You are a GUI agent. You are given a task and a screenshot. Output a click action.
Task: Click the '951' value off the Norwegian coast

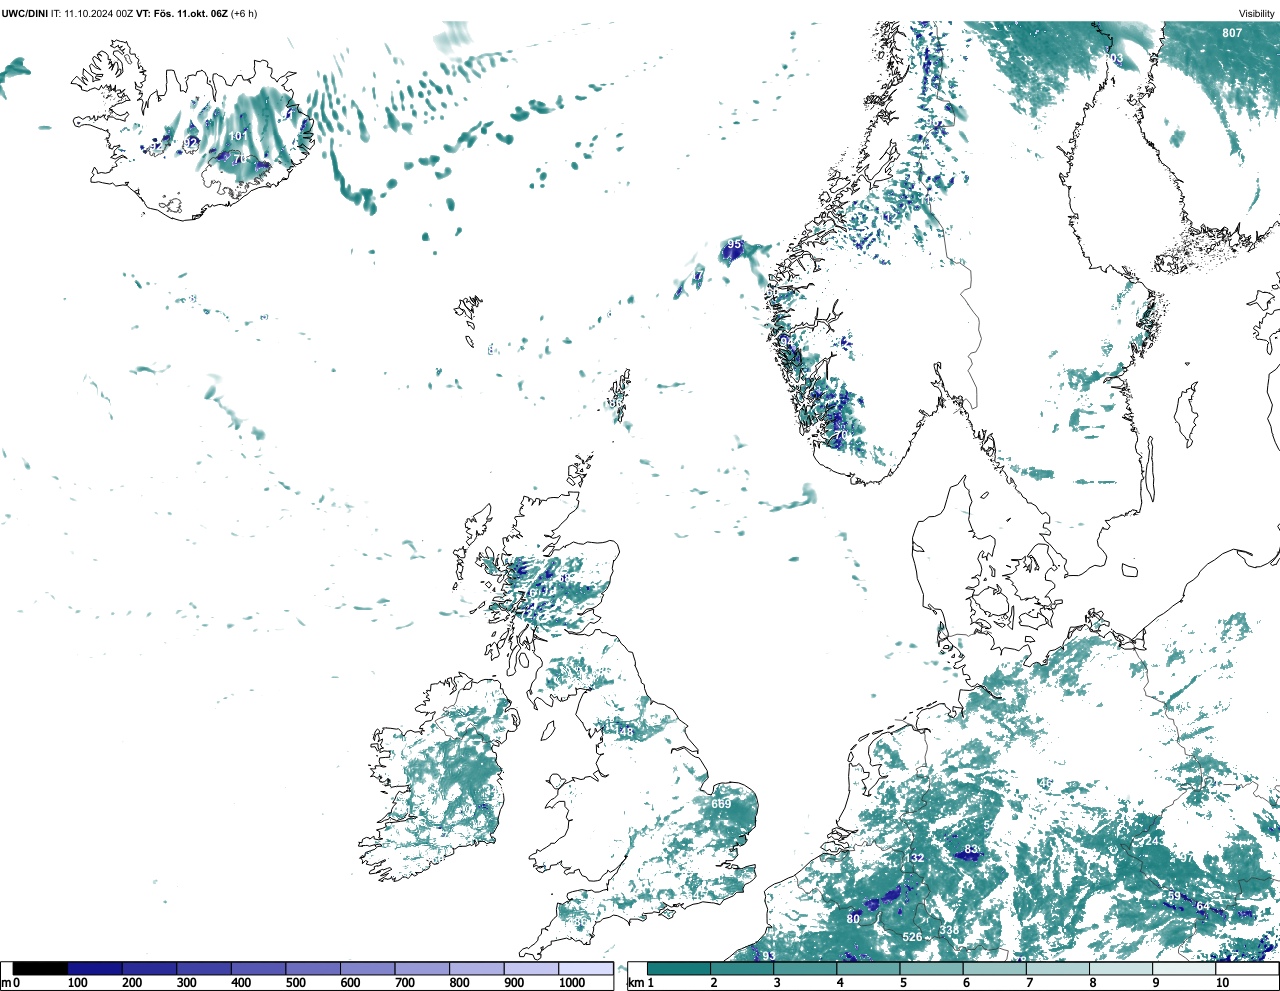point(735,244)
